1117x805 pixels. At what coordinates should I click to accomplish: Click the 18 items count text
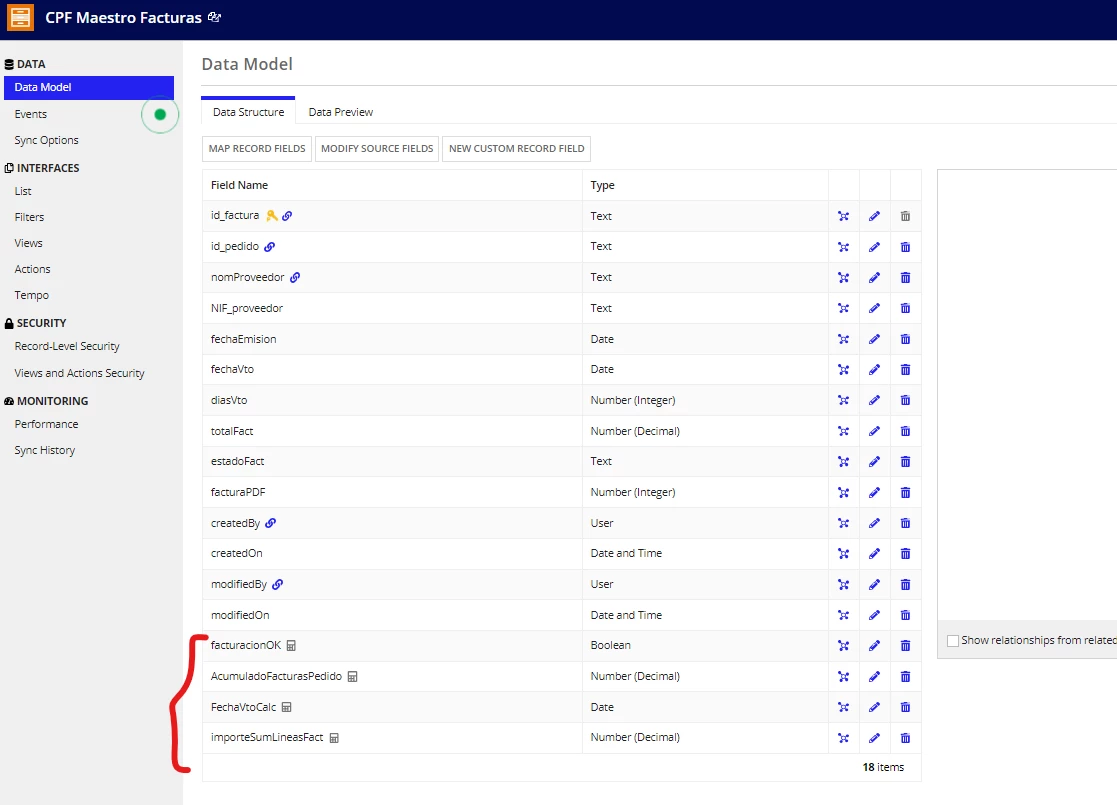coord(883,767)
